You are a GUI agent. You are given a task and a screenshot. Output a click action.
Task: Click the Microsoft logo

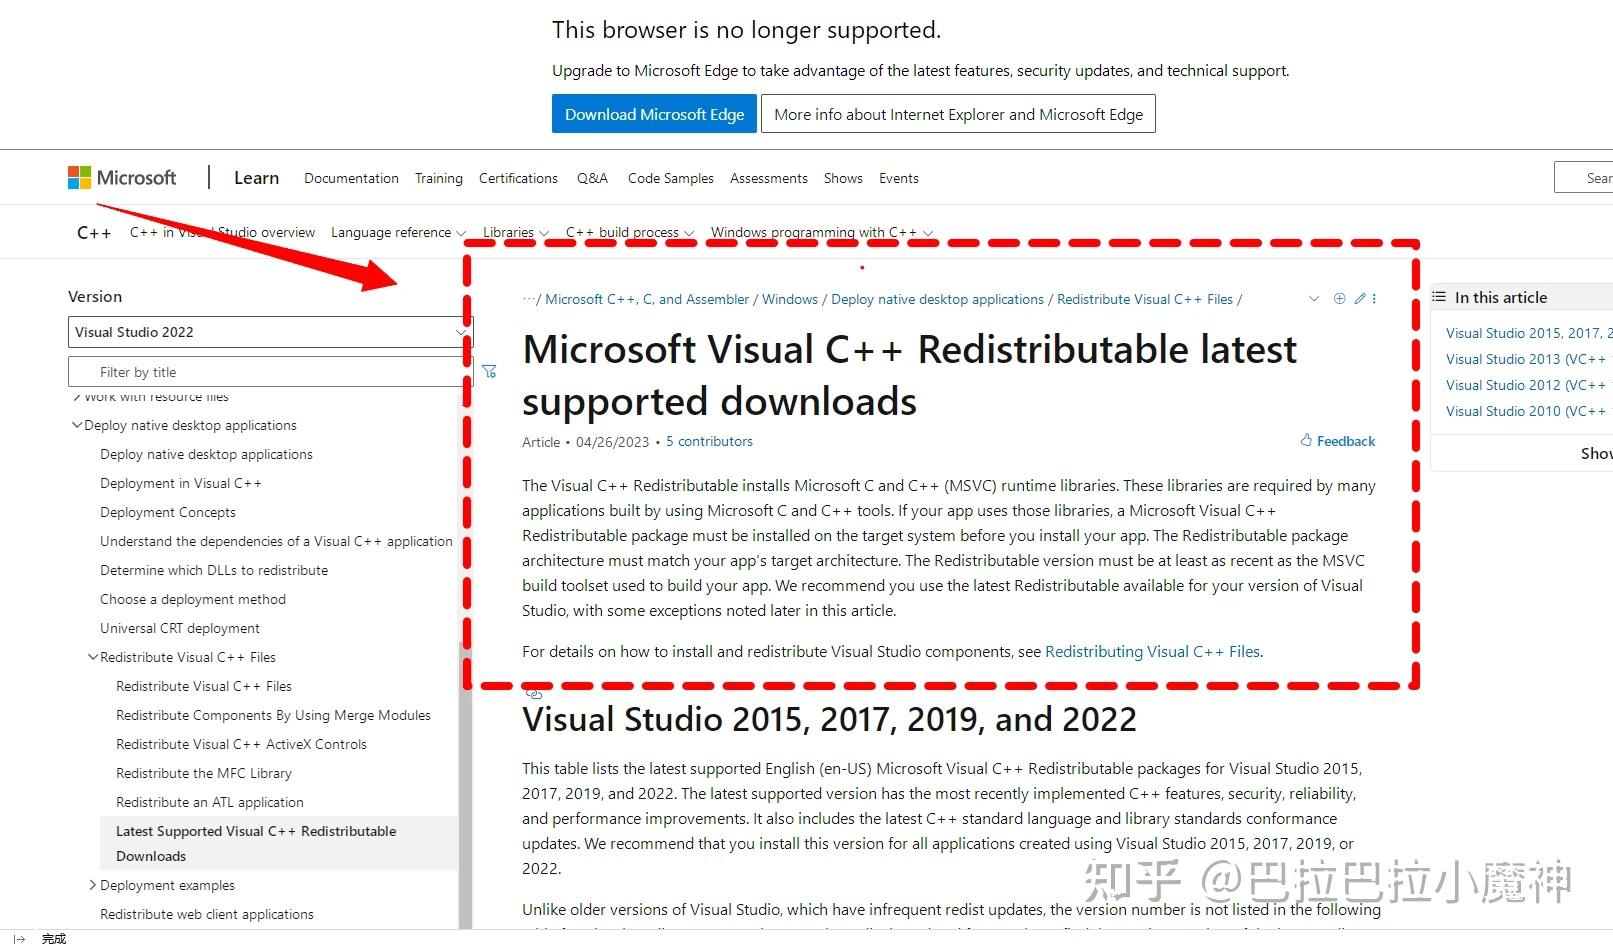pos(121,178)
